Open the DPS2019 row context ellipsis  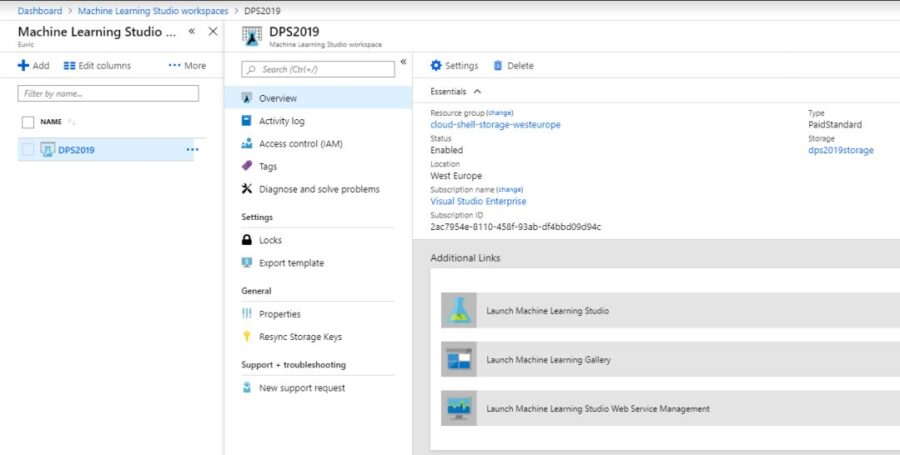(192, 150)
